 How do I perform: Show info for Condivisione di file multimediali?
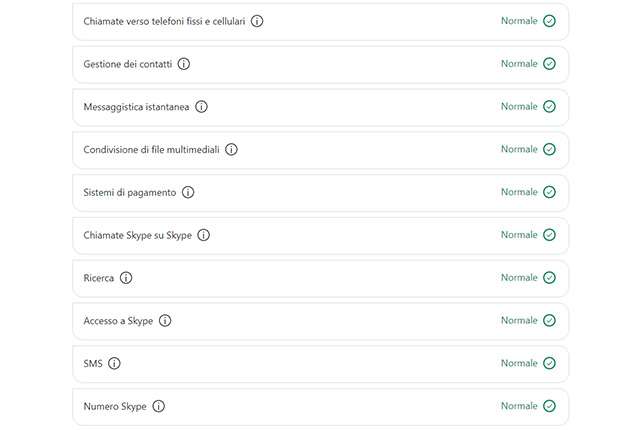(x=231, y=150)
